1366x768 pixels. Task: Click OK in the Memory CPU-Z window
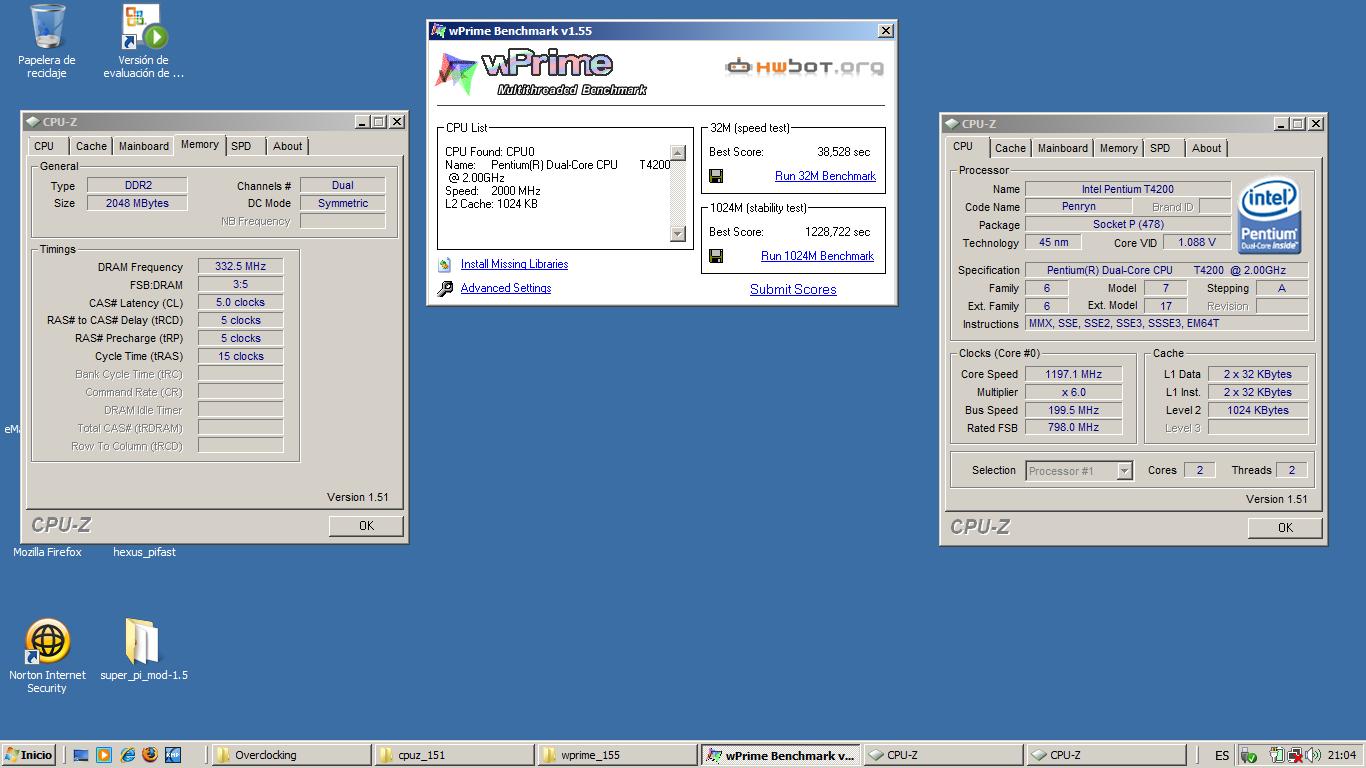tap(366, 526)
